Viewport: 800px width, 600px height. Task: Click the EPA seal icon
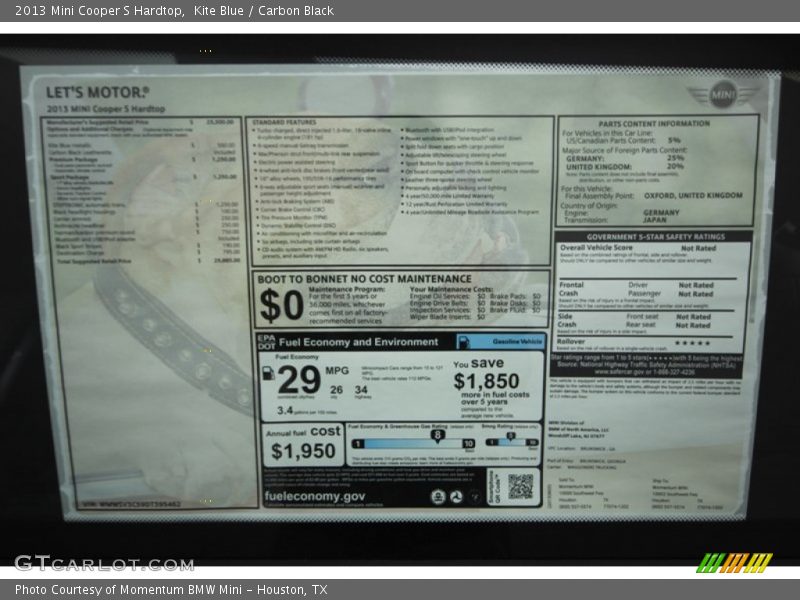(x=438, y=496)
